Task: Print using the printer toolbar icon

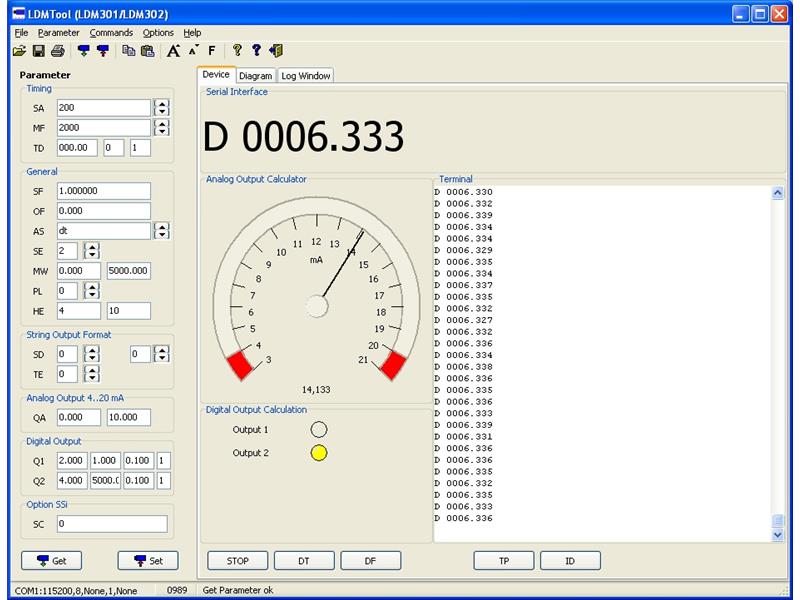Action: [x=58, y=51]
